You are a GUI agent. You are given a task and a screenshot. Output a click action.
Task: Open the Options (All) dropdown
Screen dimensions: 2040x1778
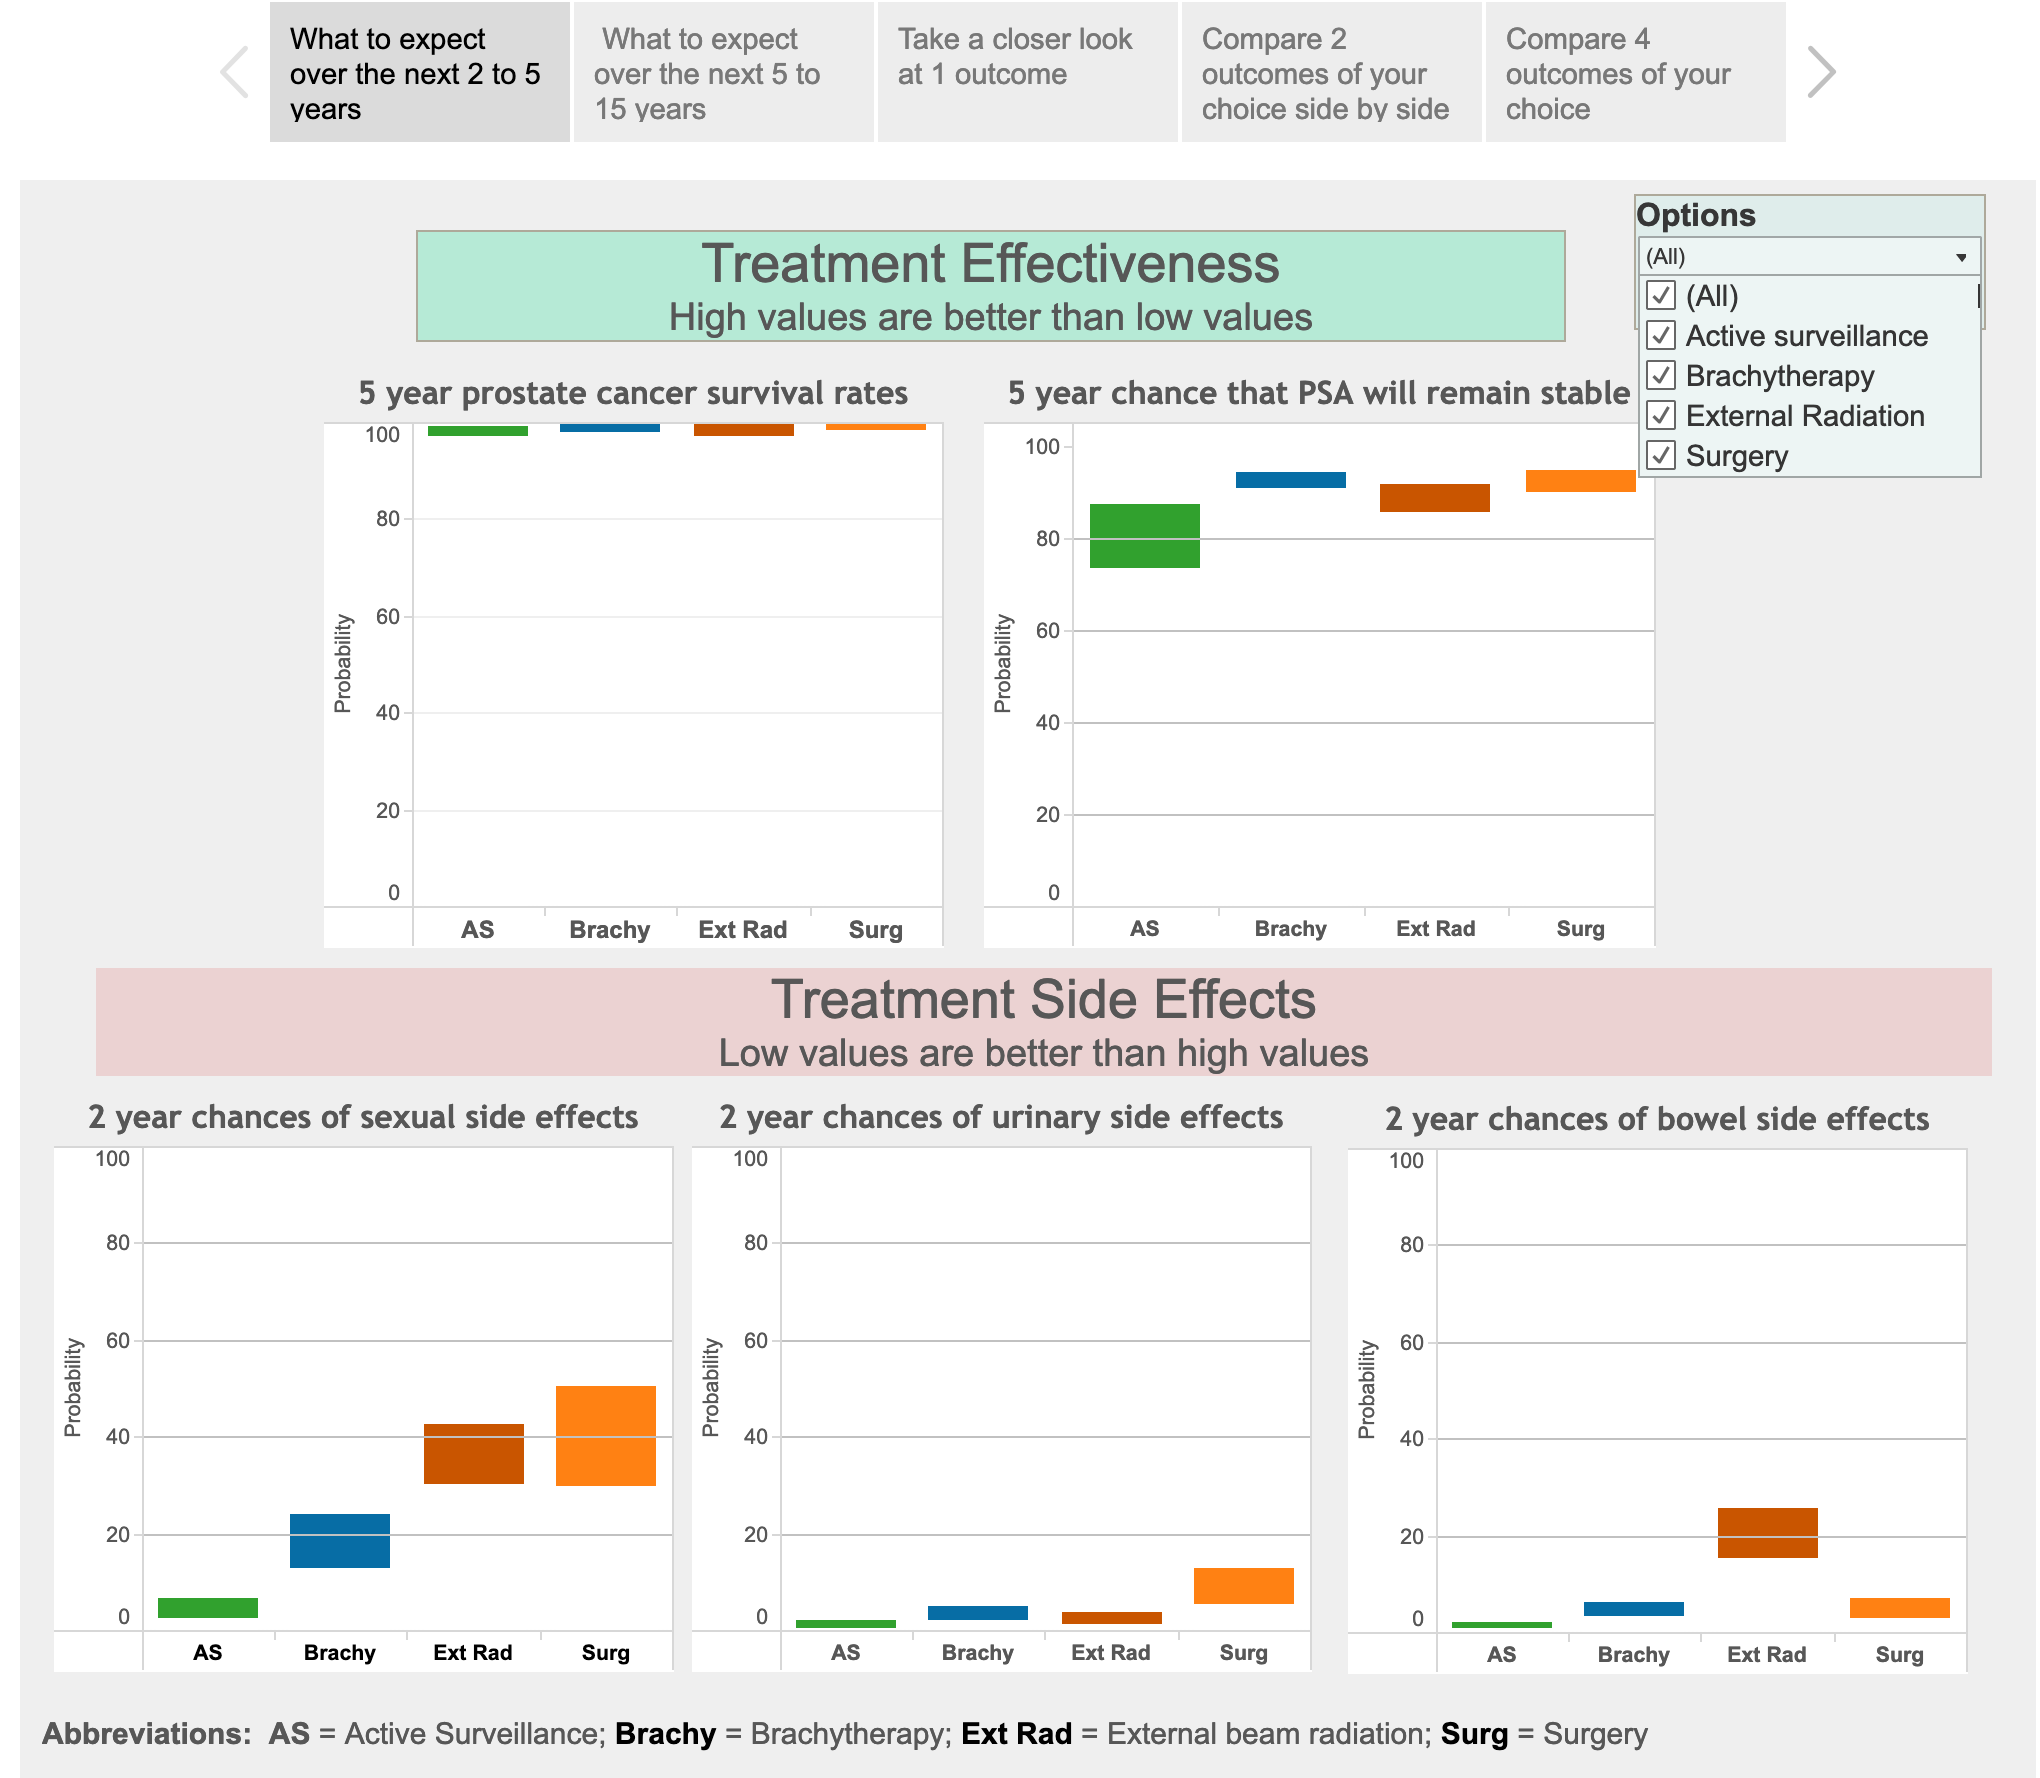coord(1808,257)
